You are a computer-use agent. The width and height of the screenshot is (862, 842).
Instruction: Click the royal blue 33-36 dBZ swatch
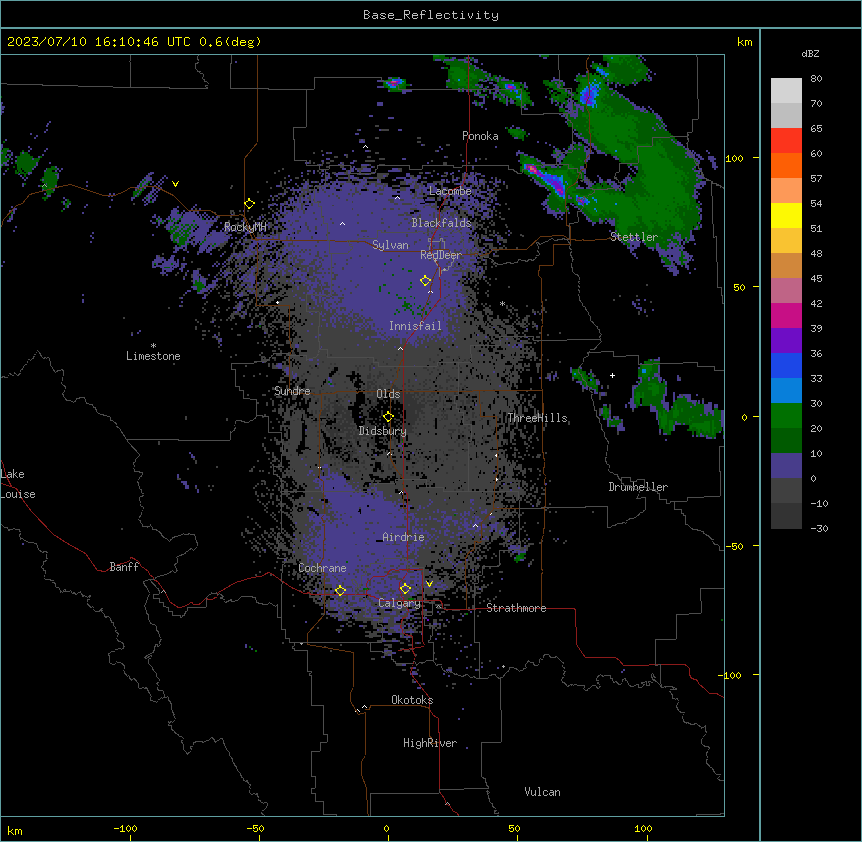(x=786, y=365)
